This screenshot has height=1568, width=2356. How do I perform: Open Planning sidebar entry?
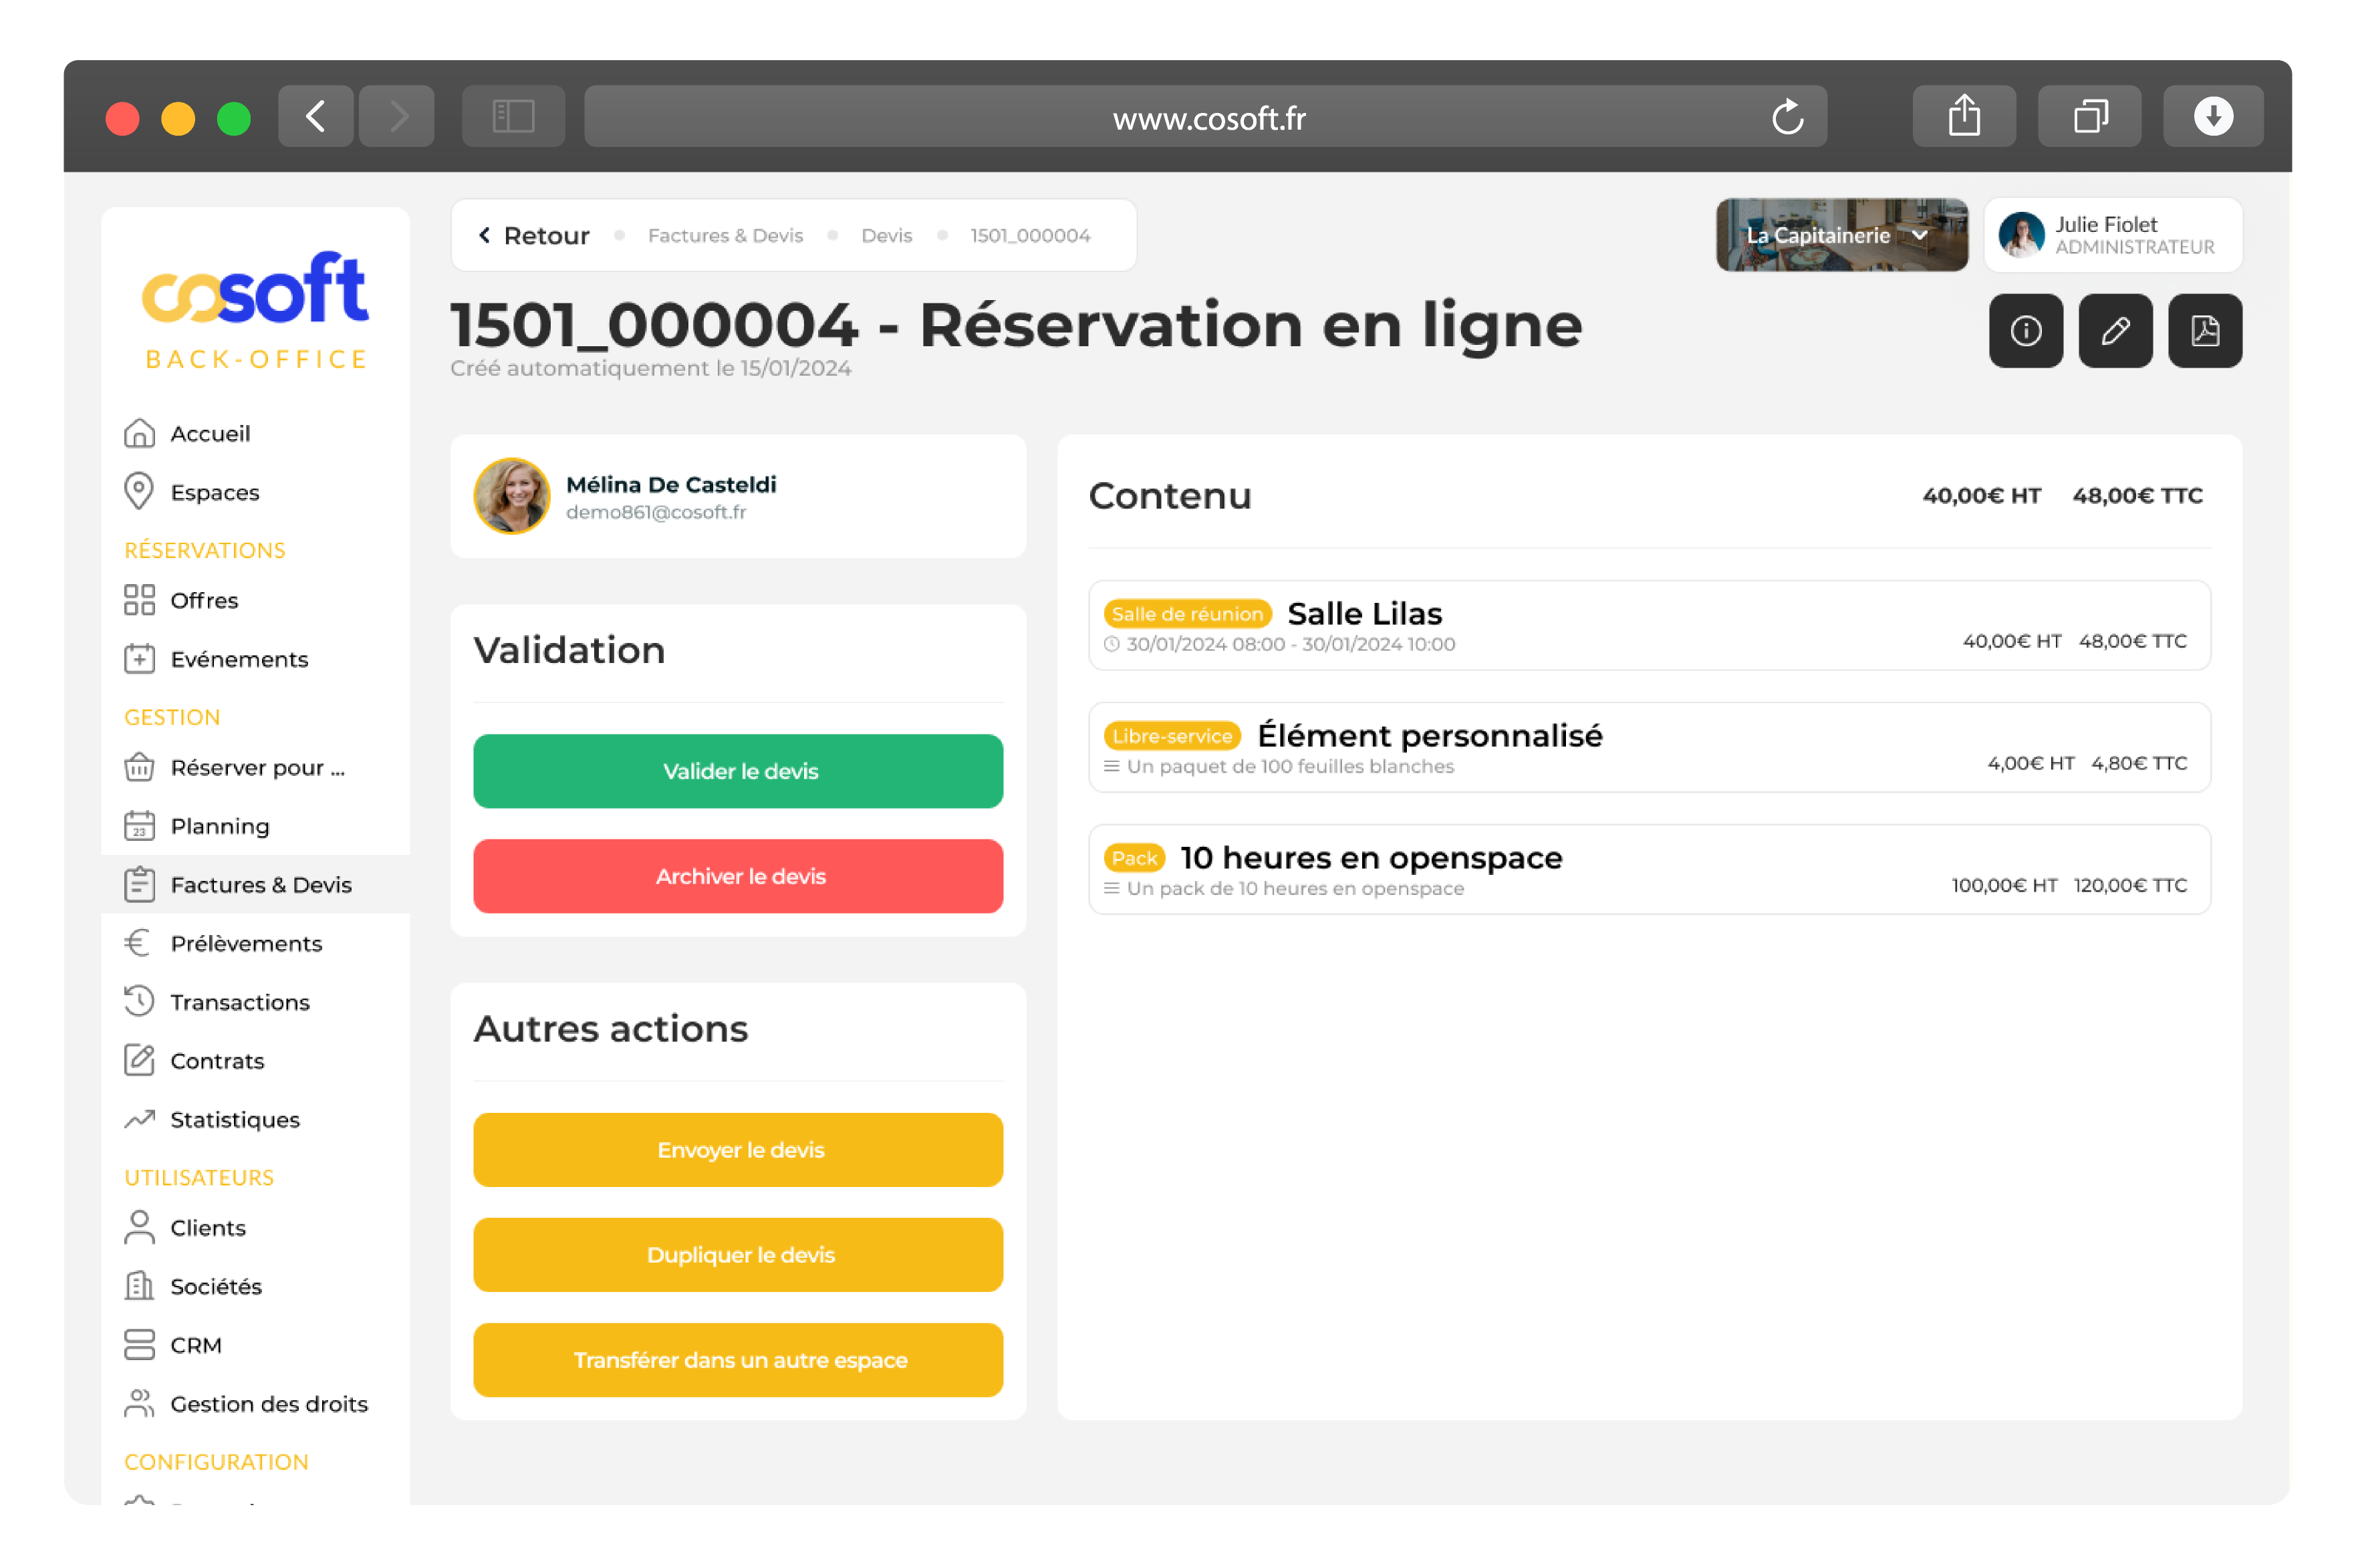point(255,826)
